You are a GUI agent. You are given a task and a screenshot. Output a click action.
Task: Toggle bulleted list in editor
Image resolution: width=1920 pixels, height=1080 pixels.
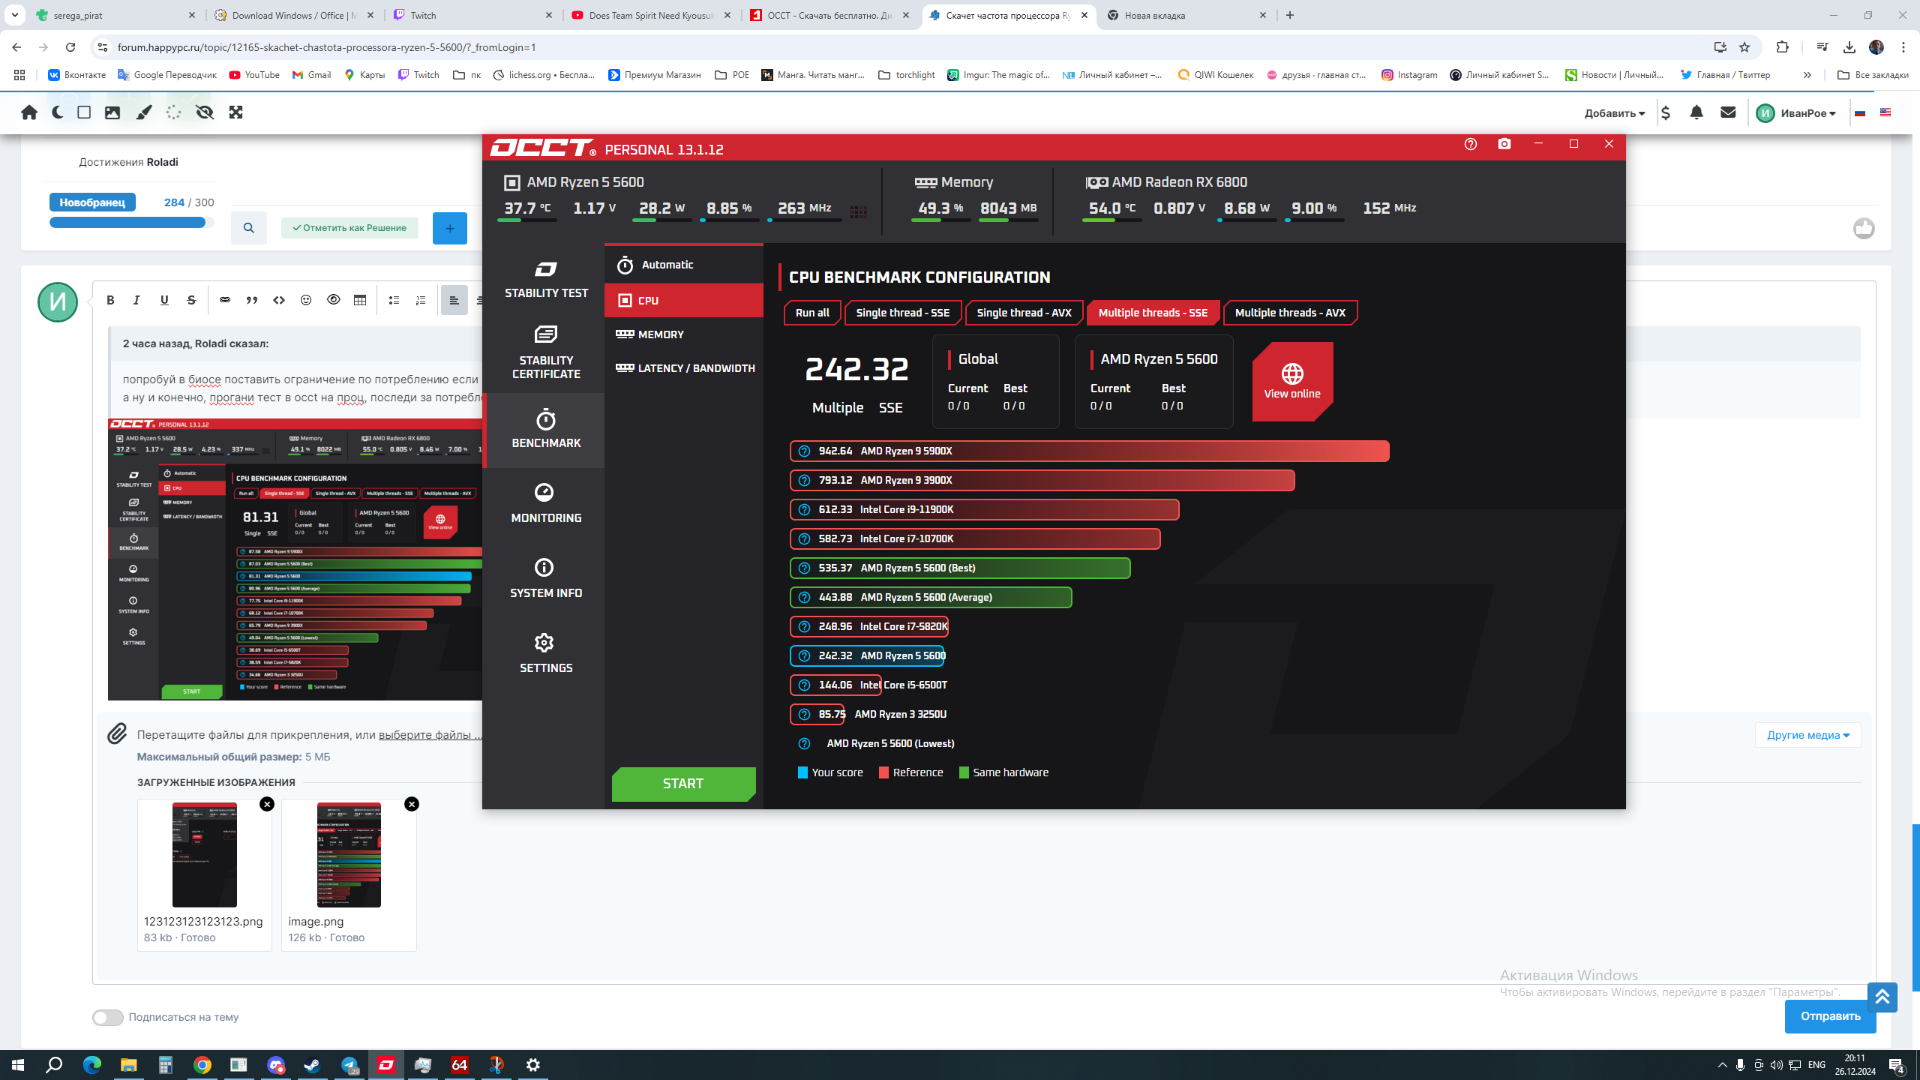point(394,300)
